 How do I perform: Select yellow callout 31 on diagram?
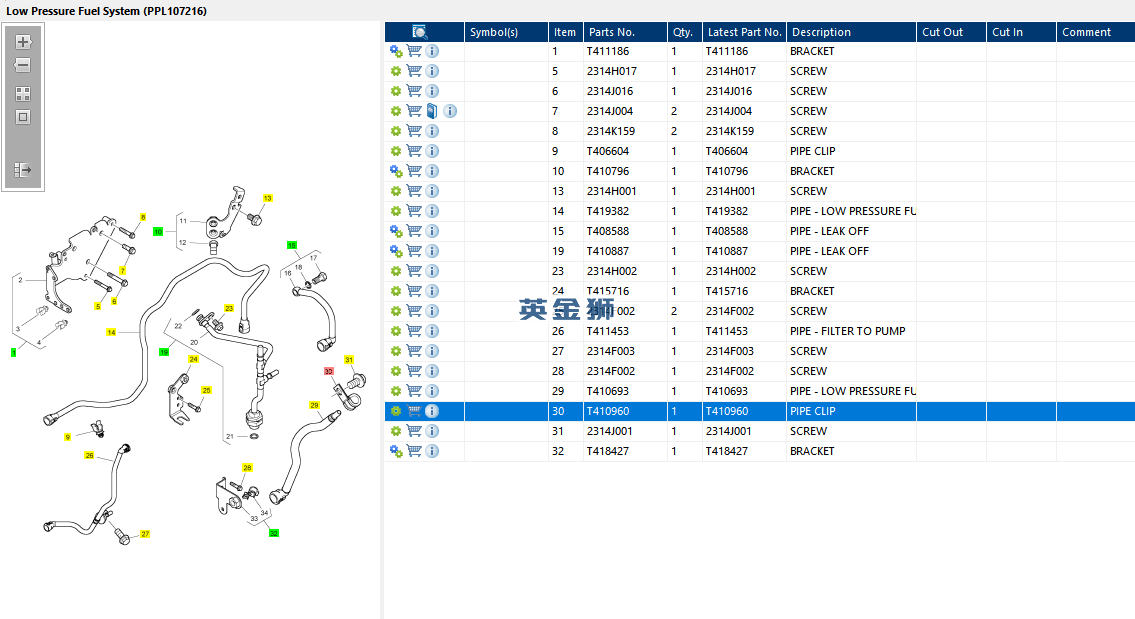(349, 360)
